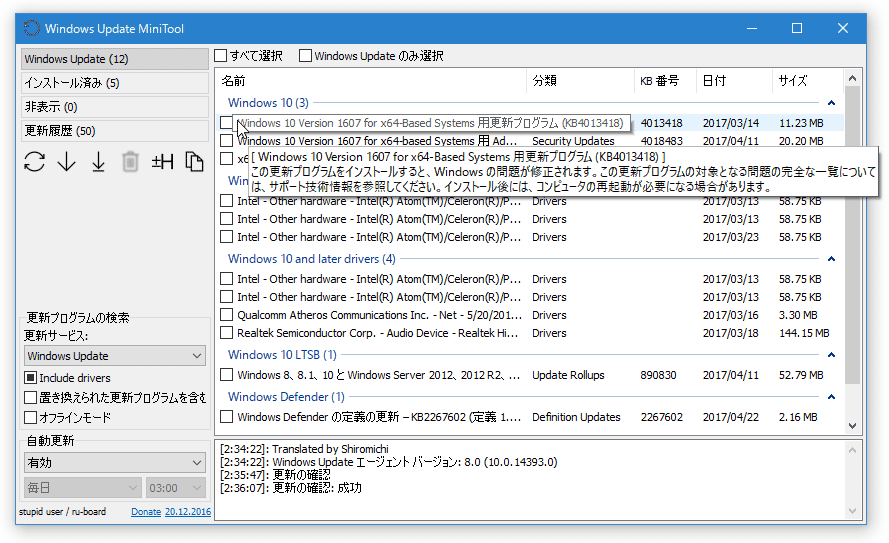Select the Realtek Hi... Audio Device row
This screenshot has width=889, height=543.
[530, 333]
